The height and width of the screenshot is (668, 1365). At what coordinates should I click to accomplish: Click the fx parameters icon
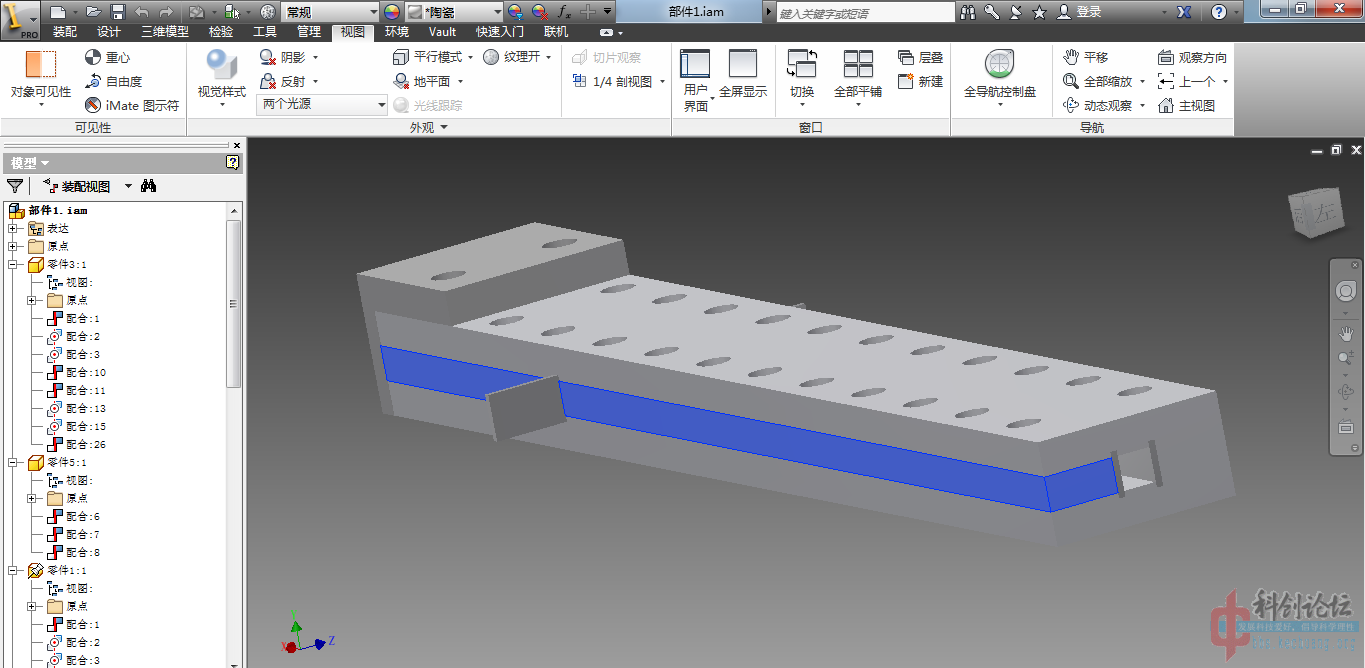563,12
